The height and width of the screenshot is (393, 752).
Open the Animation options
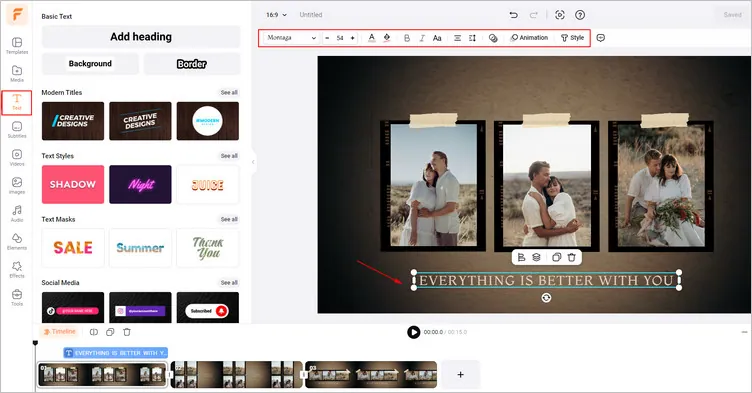point(529,37)
